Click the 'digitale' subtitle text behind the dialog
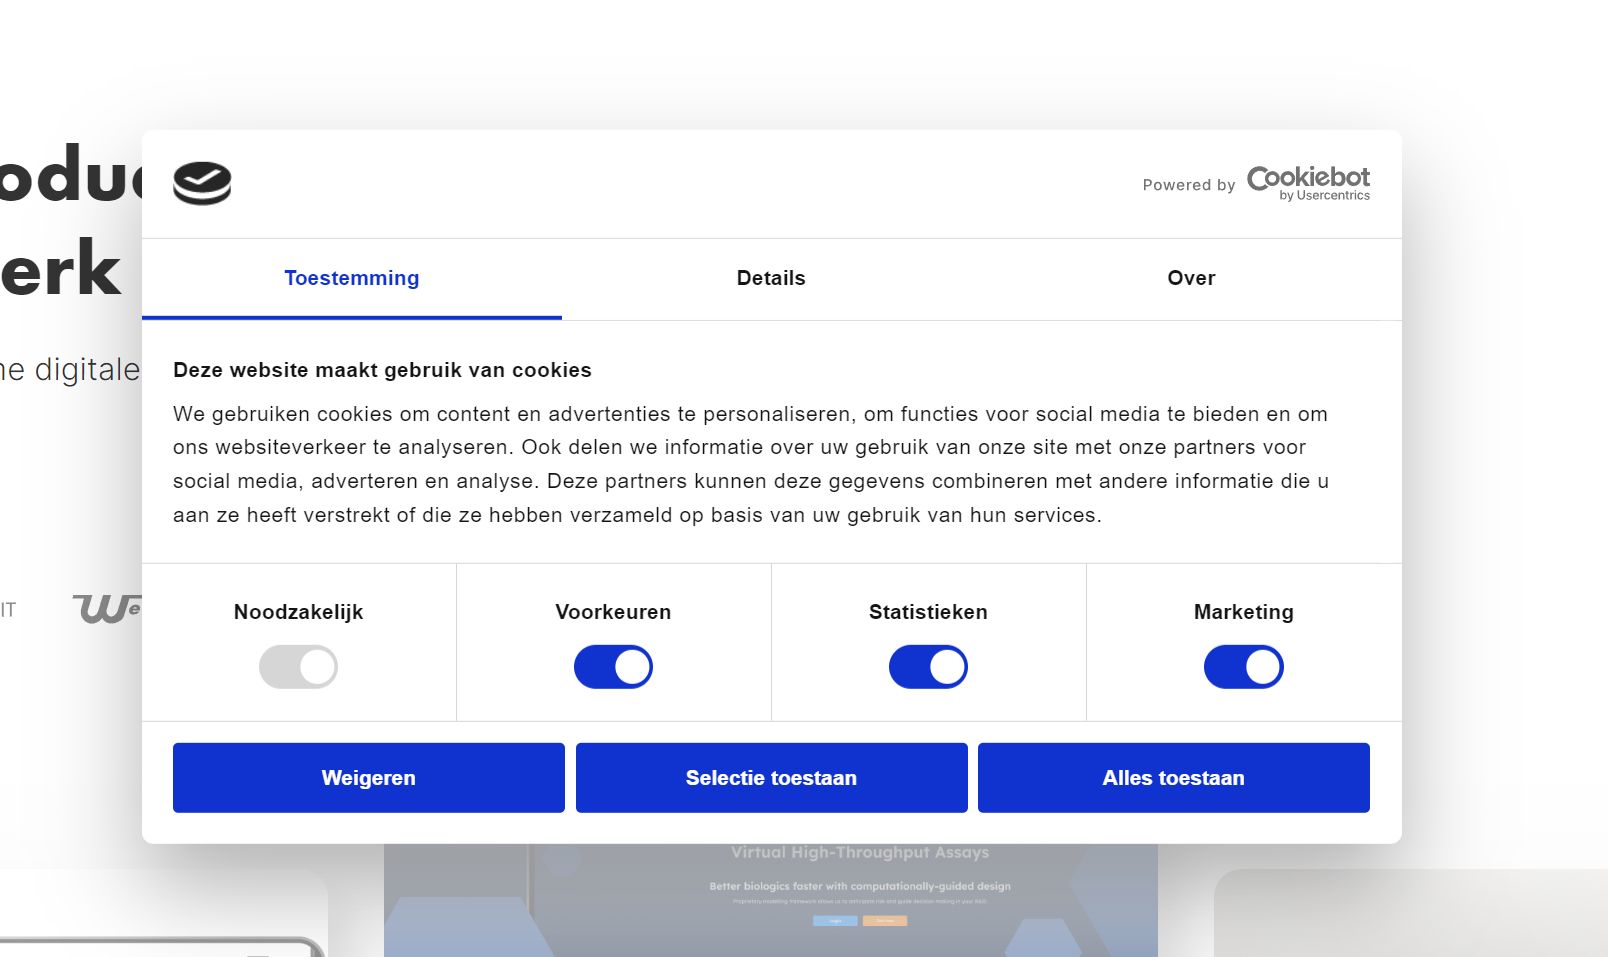Image resolution: width=1608 pixels, height=957 pixels. 86,370
